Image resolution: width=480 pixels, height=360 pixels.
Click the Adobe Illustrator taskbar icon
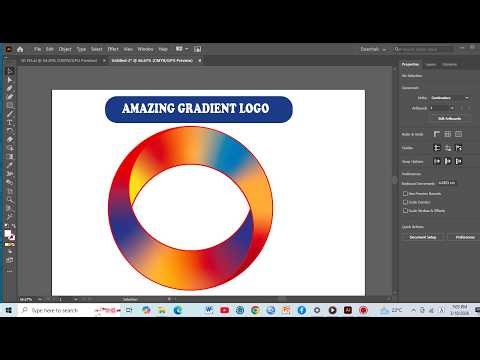(x=348, y=310)
